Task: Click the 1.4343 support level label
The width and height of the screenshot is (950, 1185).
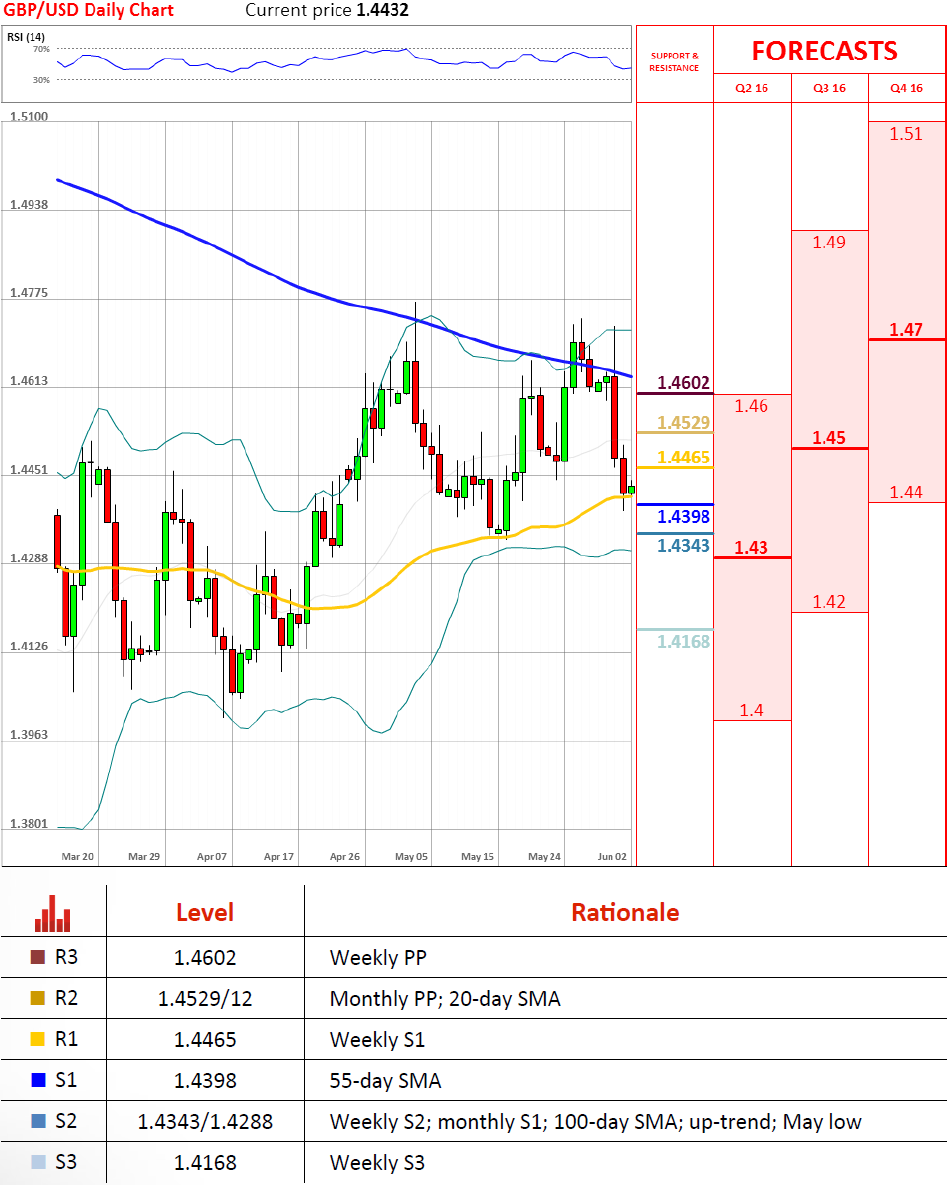Action: click(x=683, y=546)
